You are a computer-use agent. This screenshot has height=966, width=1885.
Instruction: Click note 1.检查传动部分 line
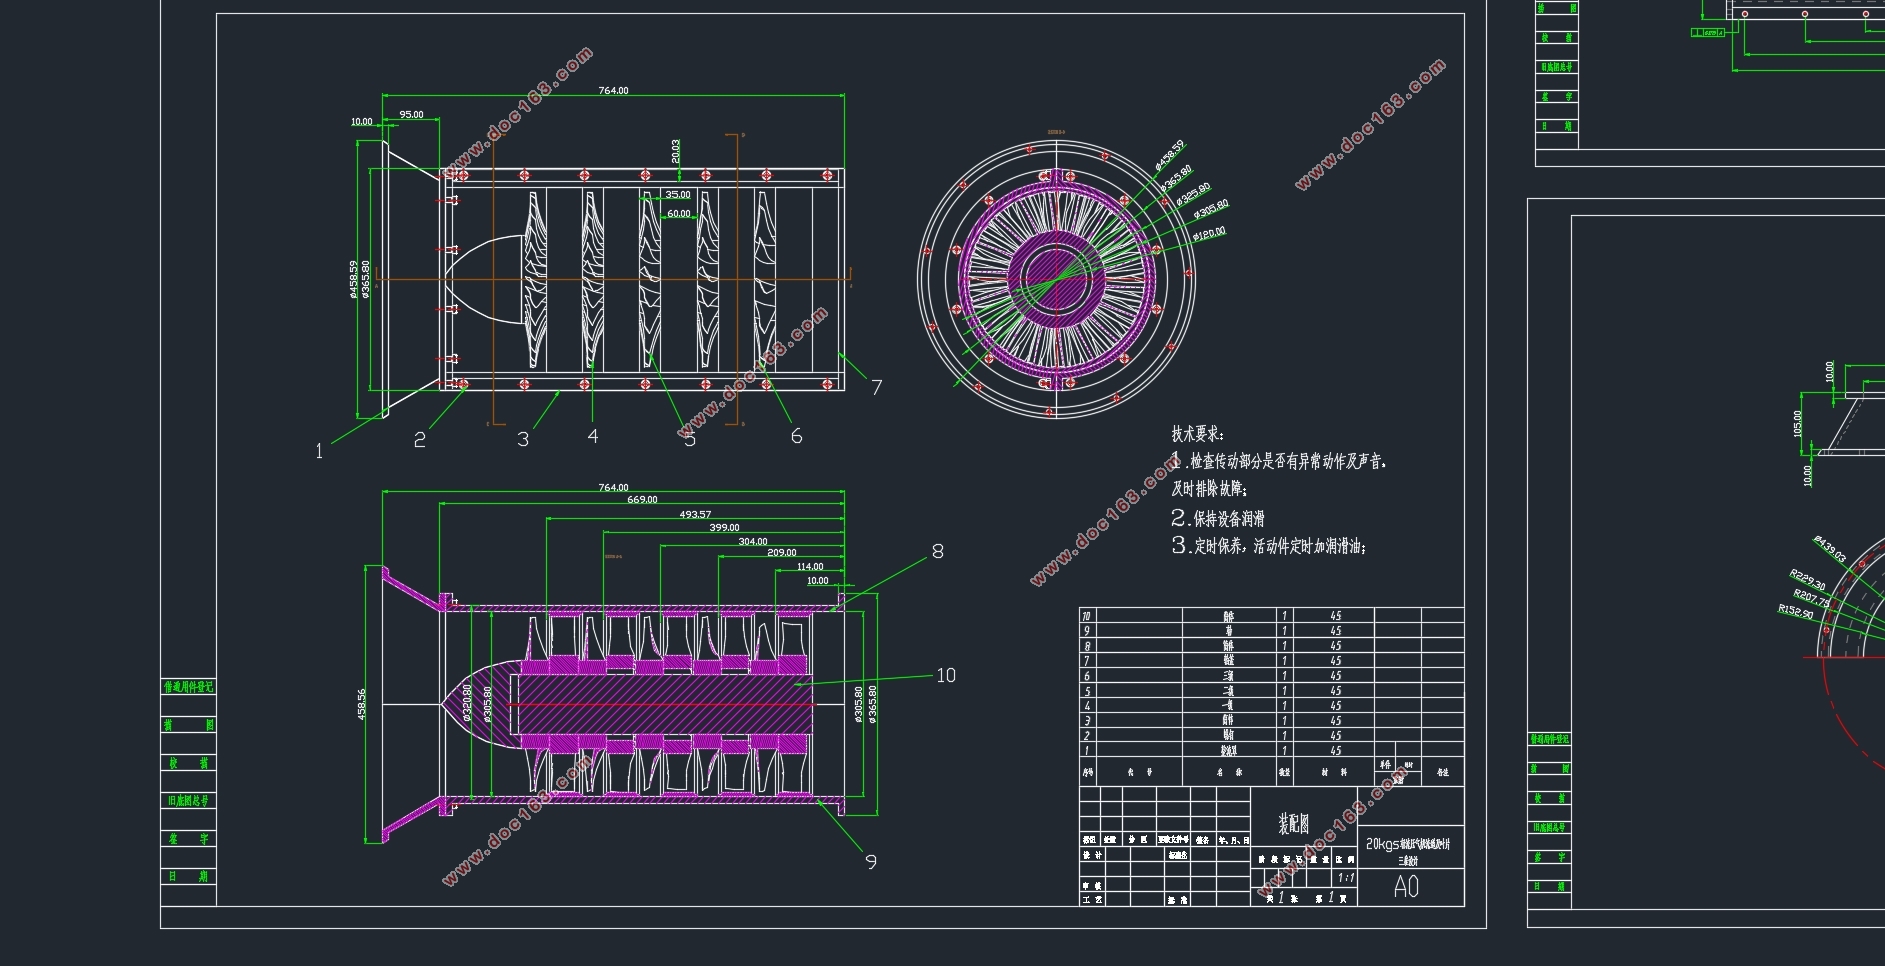1279,461
